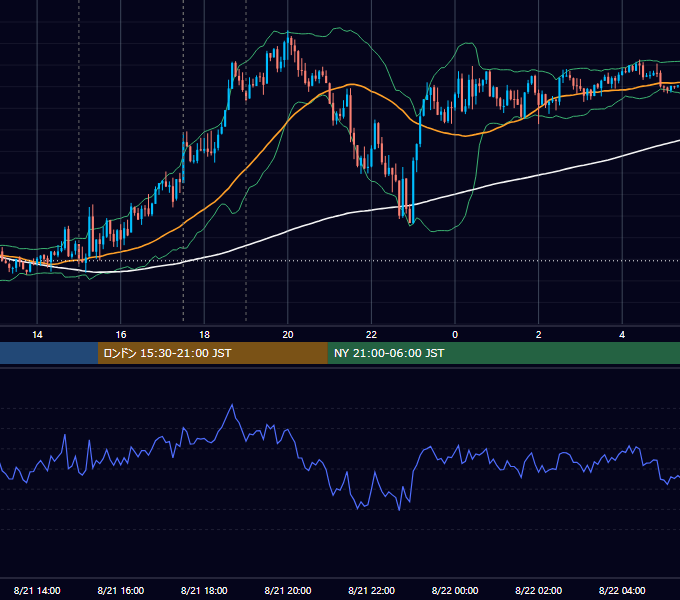Click the 18 hour label on price chart axis
This screenshot has height=600, width=680.
(x=204, y=335)
